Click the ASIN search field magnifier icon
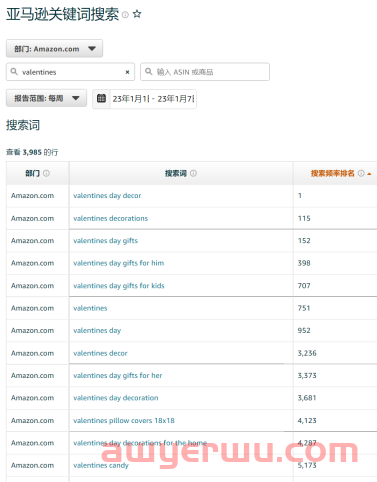 click(x=149, y=72)
